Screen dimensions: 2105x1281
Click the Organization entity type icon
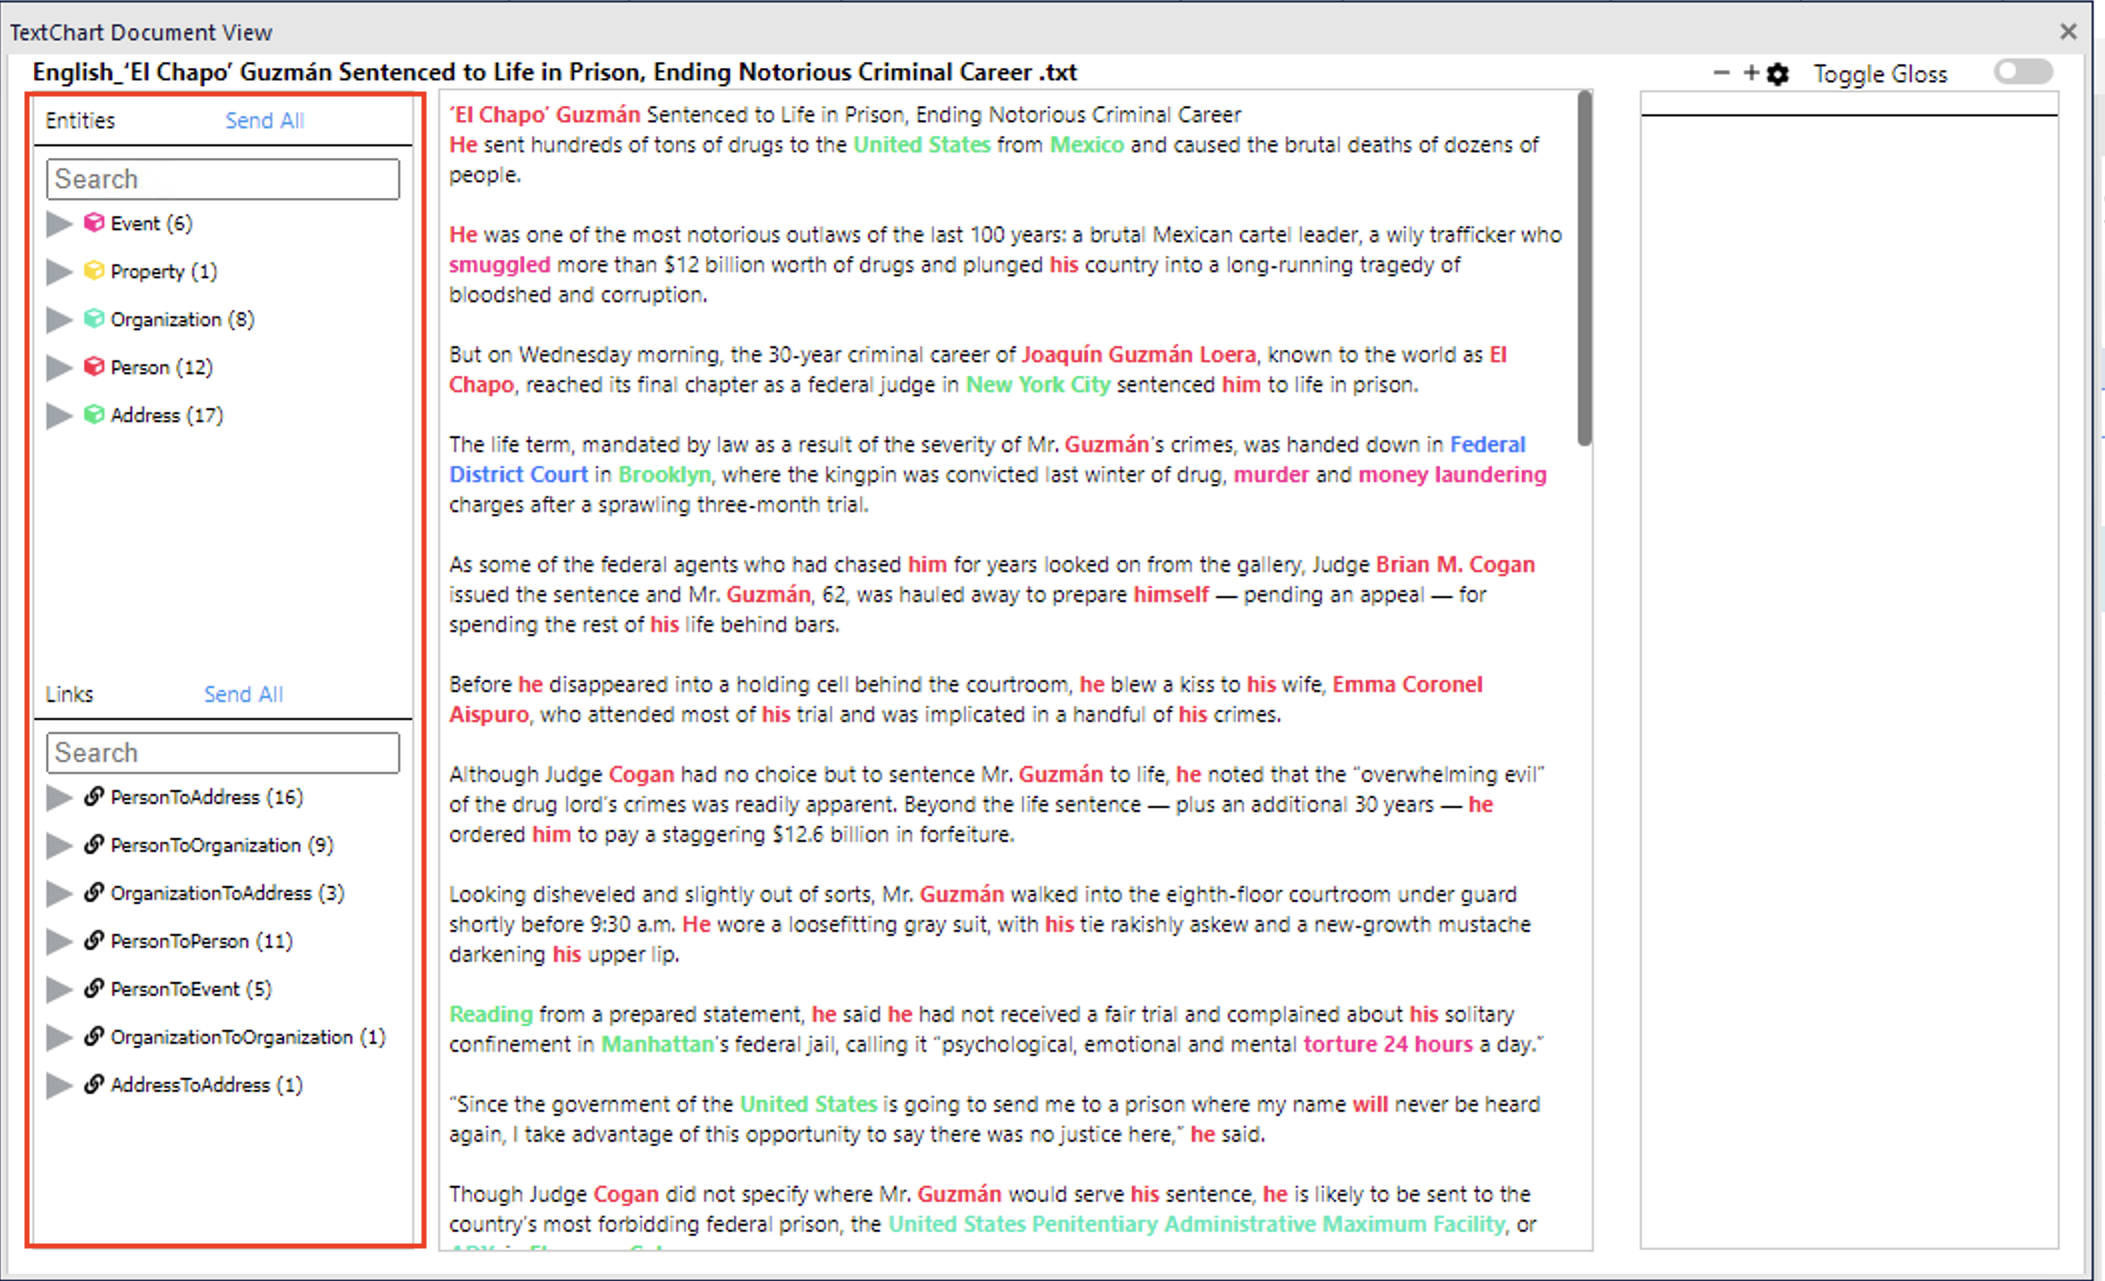pyautogui.click(x=92, y=319)
